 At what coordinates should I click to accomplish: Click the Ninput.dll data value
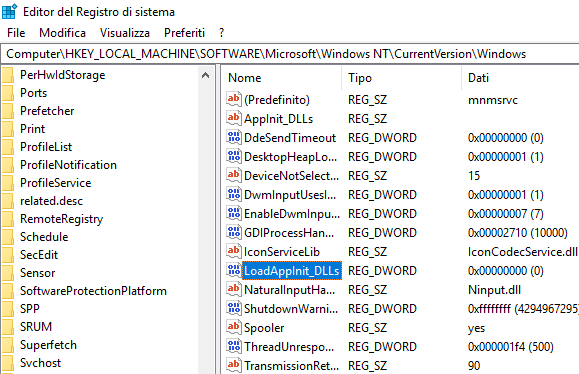coord(494,290)
